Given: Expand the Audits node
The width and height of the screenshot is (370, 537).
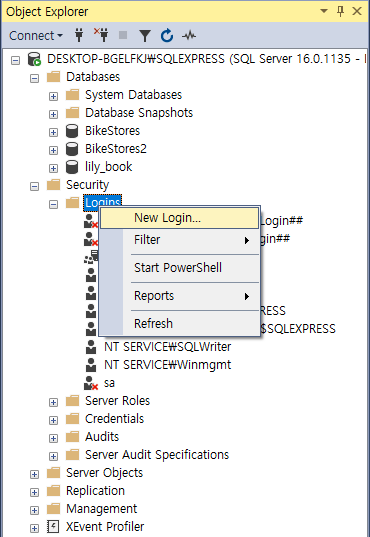Looking at the screenshot, I should [x=53, y=438].
